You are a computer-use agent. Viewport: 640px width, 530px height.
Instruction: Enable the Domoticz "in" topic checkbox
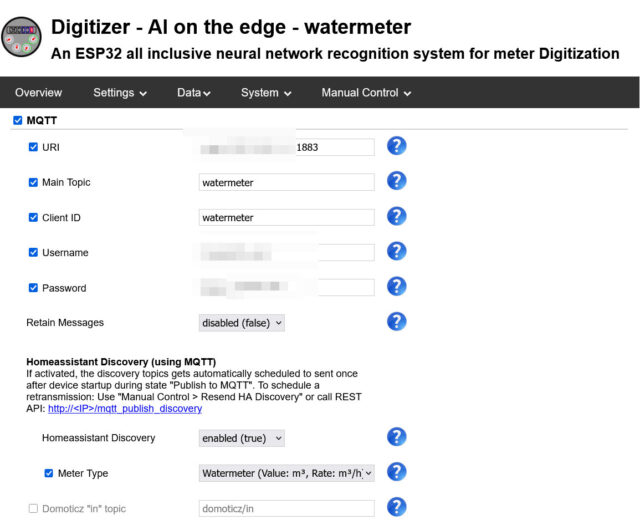(34, 509)
